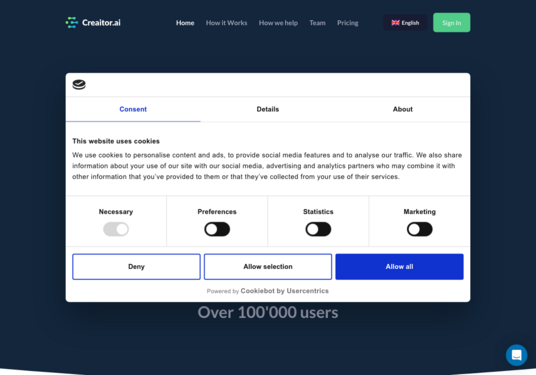Viewport: 536px width, 375px height.
Task: Click the Marketing label text
Action: pos(419,212)
